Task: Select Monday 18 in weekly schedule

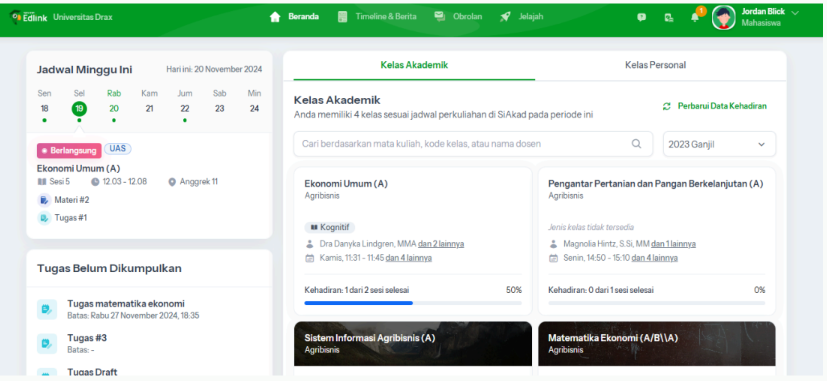Action: pos(44,108)
